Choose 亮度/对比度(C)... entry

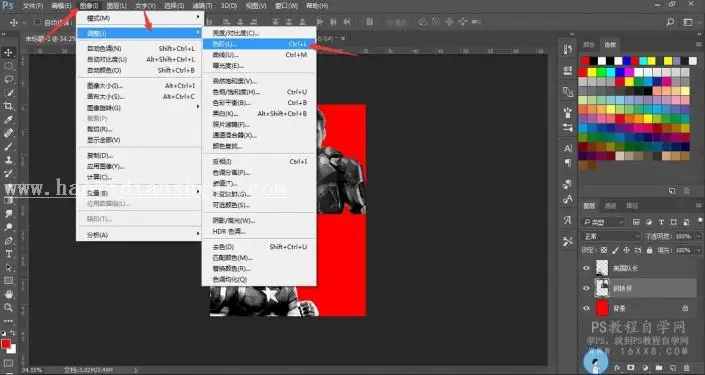(x=259, y=33)
